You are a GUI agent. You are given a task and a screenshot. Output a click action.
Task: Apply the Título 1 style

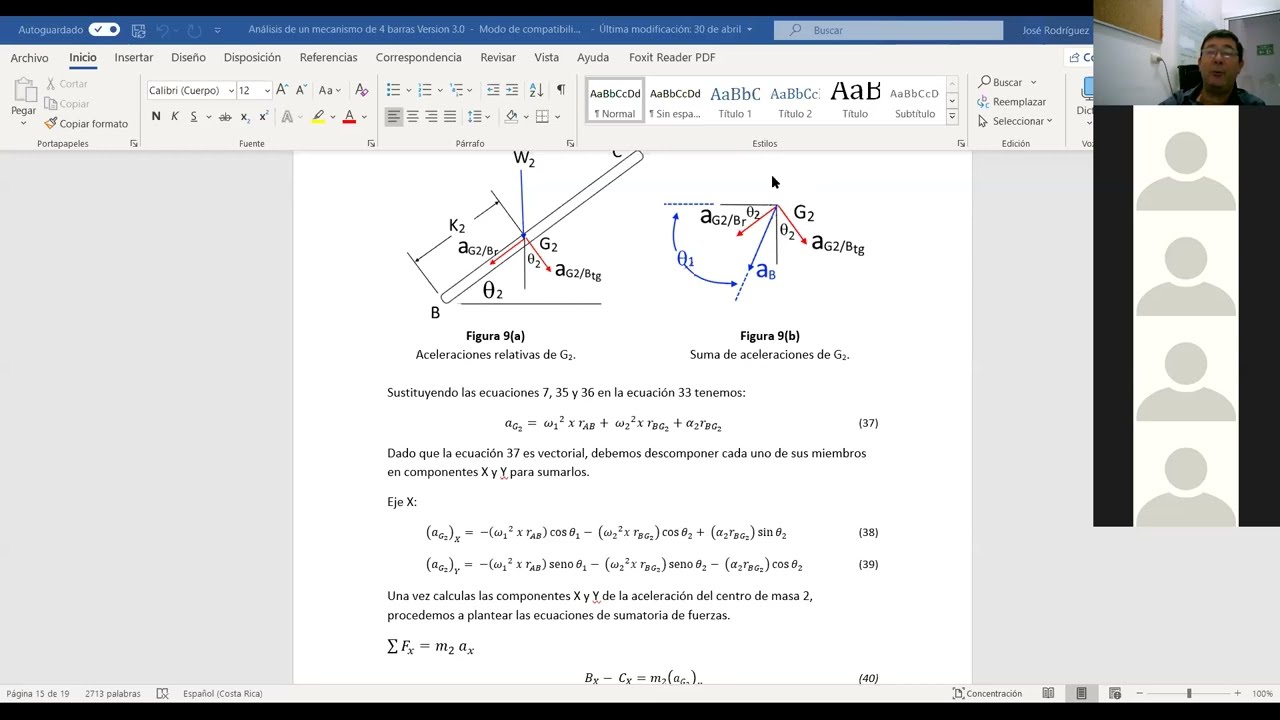[x=735, y=102]
